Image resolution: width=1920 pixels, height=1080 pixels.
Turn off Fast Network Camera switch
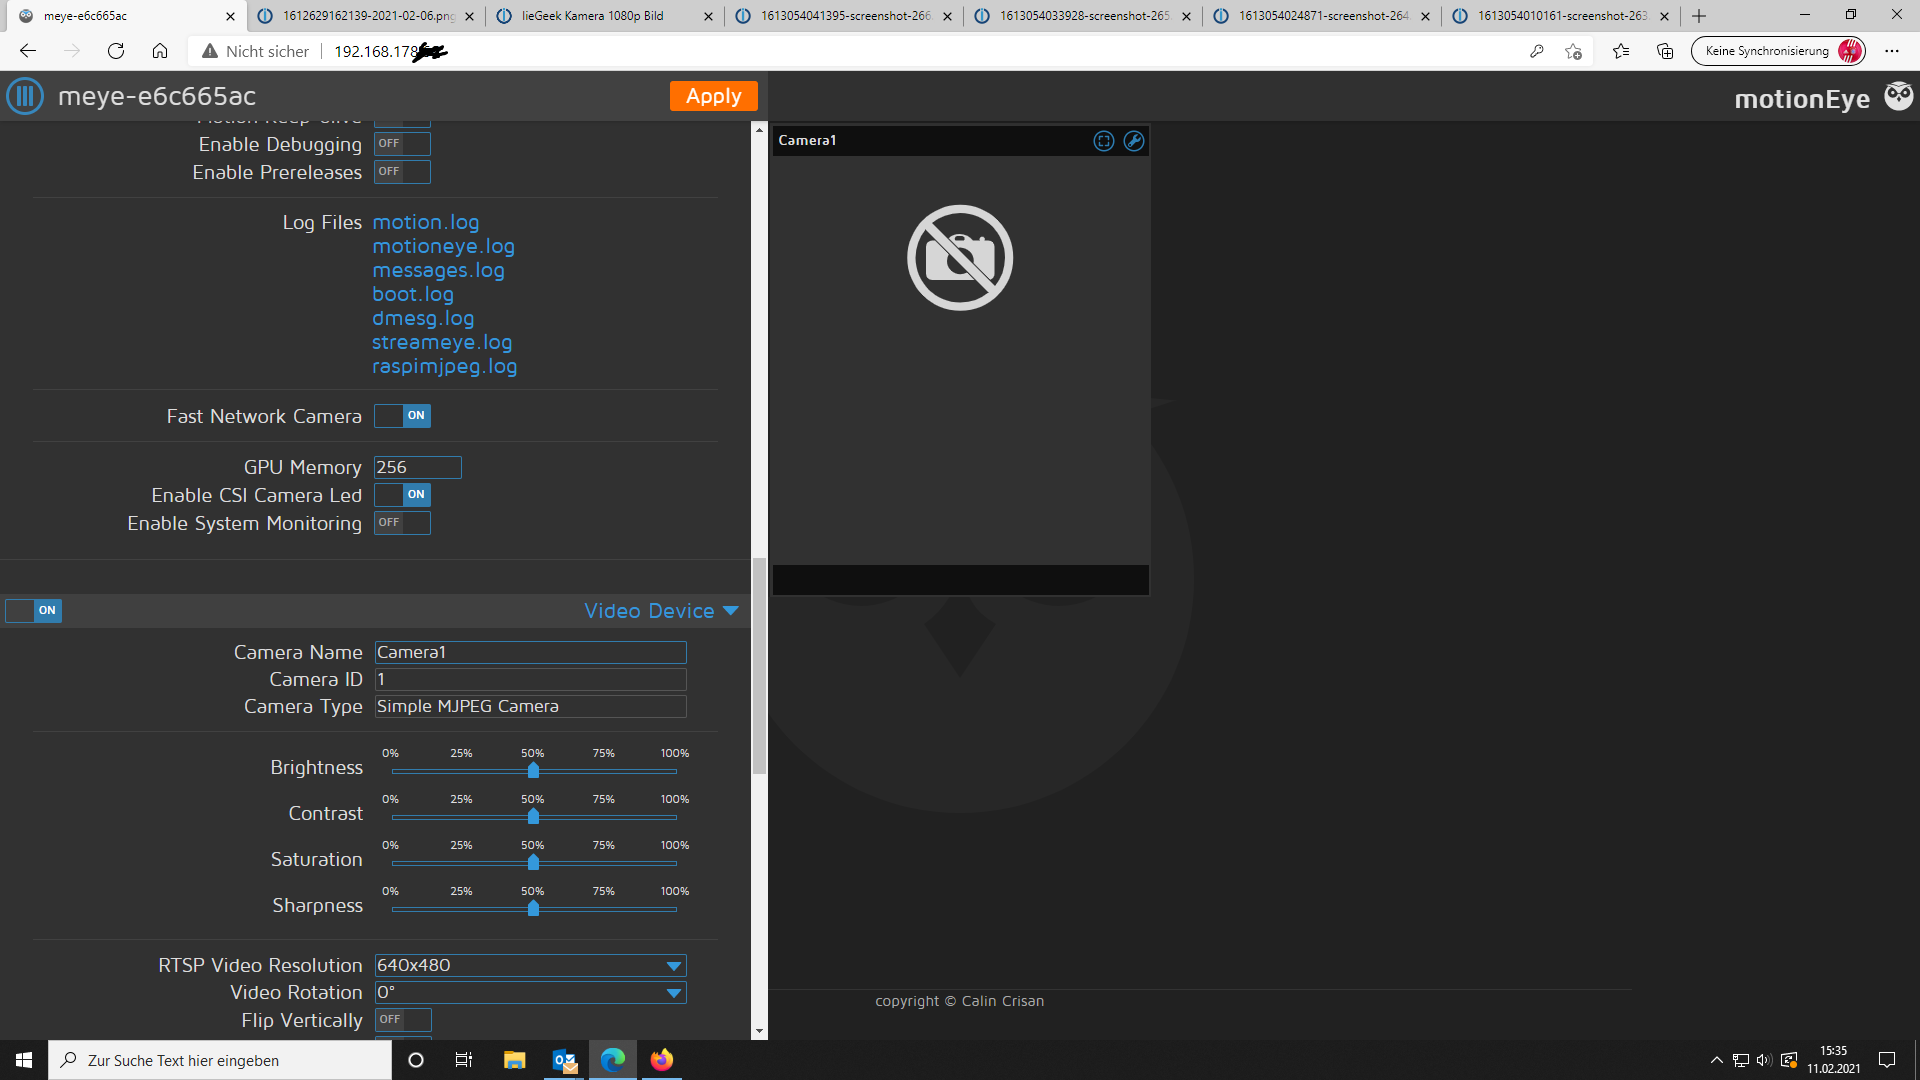pos(402,416)
